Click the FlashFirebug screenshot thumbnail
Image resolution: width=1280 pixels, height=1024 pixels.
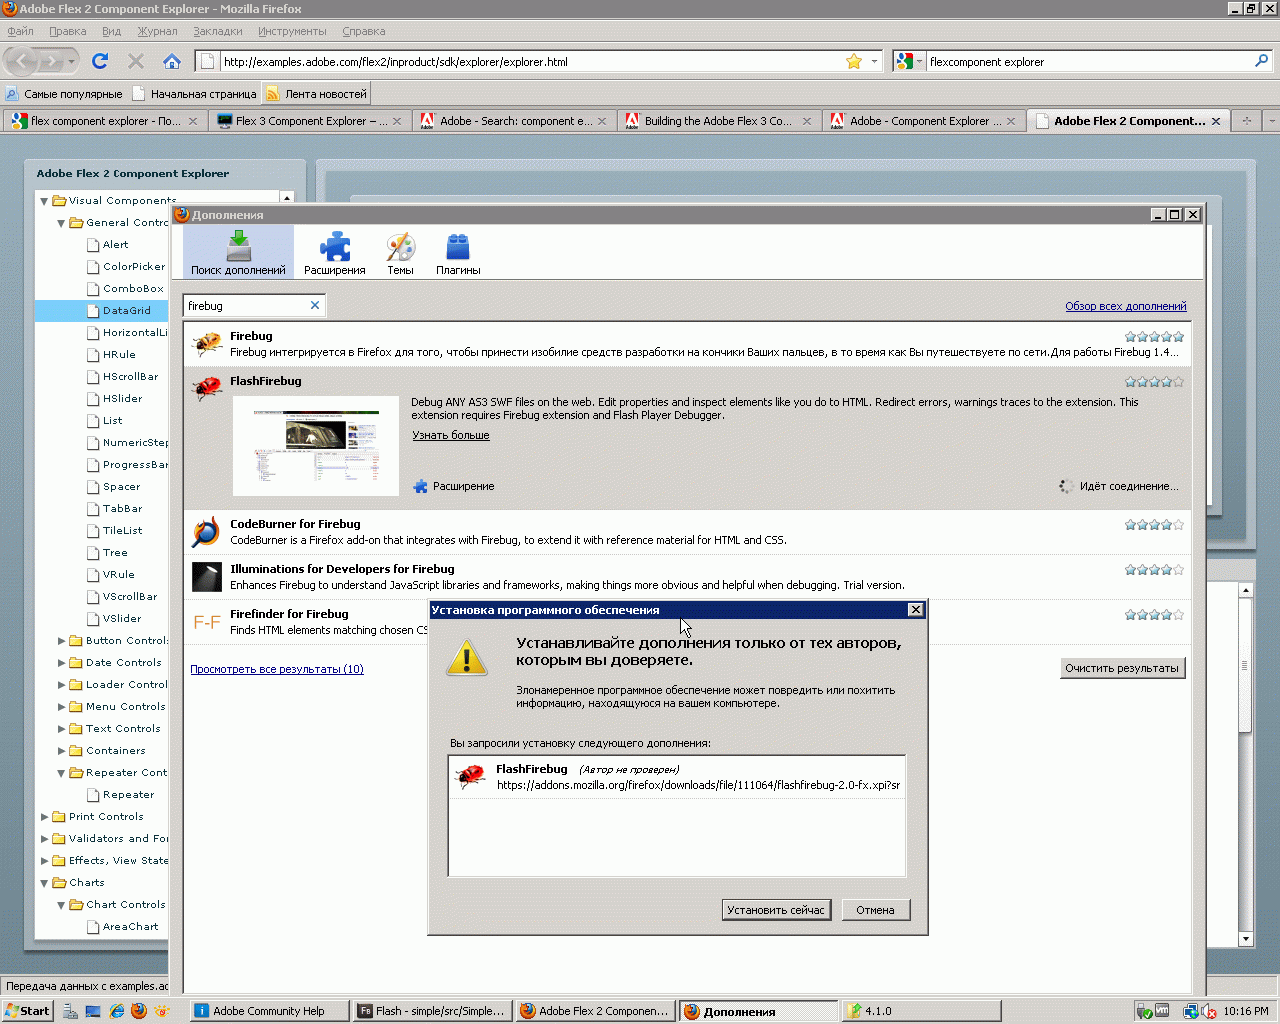pos(316,446)
